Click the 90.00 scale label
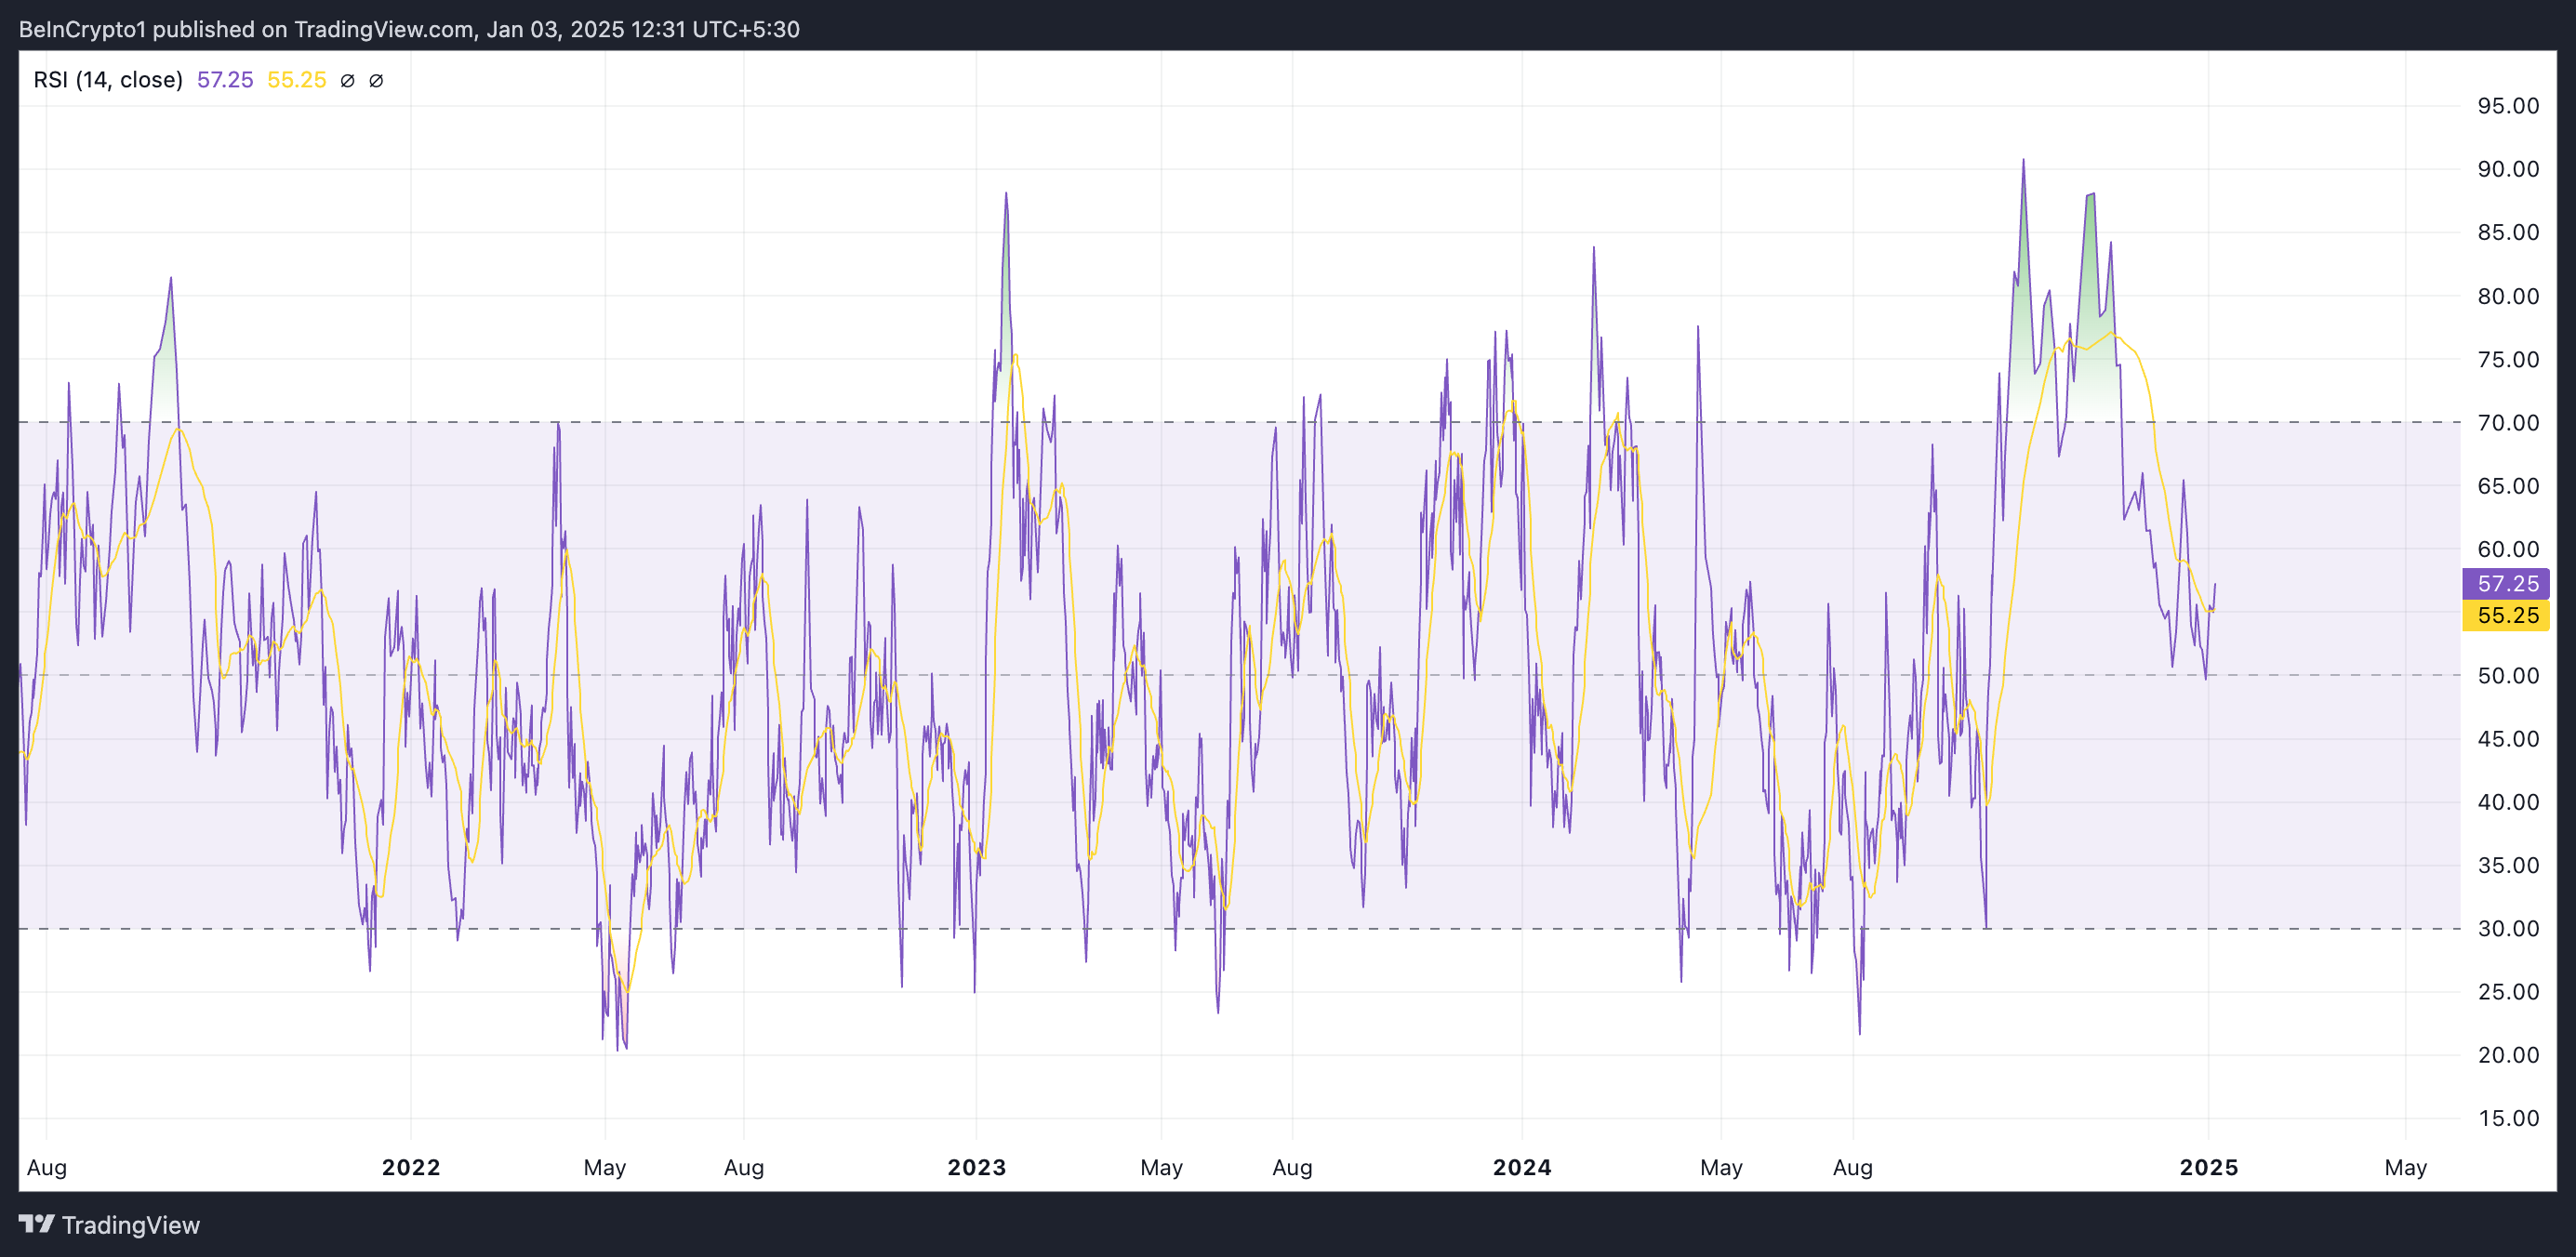2576x1257 pixels. 2507,169
